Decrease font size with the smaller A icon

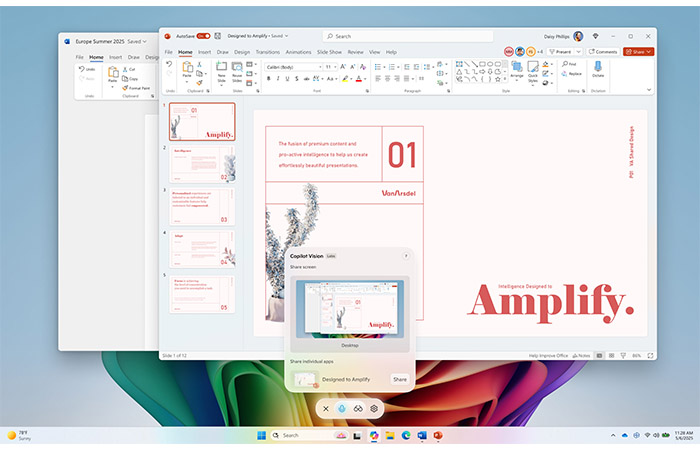pyautogui.click(x=352, y=67)
